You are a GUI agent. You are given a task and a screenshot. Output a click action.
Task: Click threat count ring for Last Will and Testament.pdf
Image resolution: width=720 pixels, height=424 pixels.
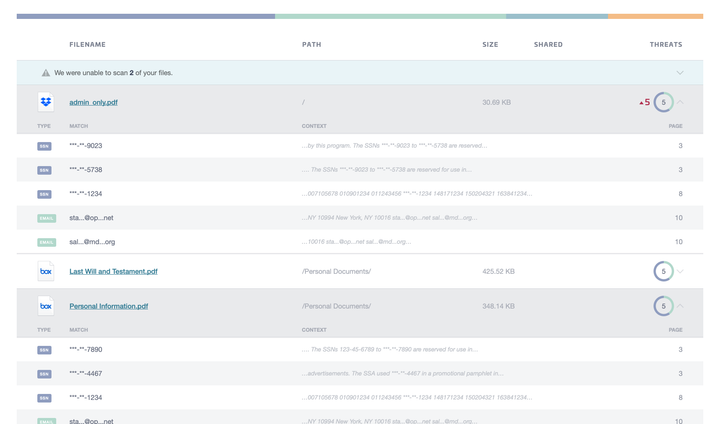pos(662,271)
